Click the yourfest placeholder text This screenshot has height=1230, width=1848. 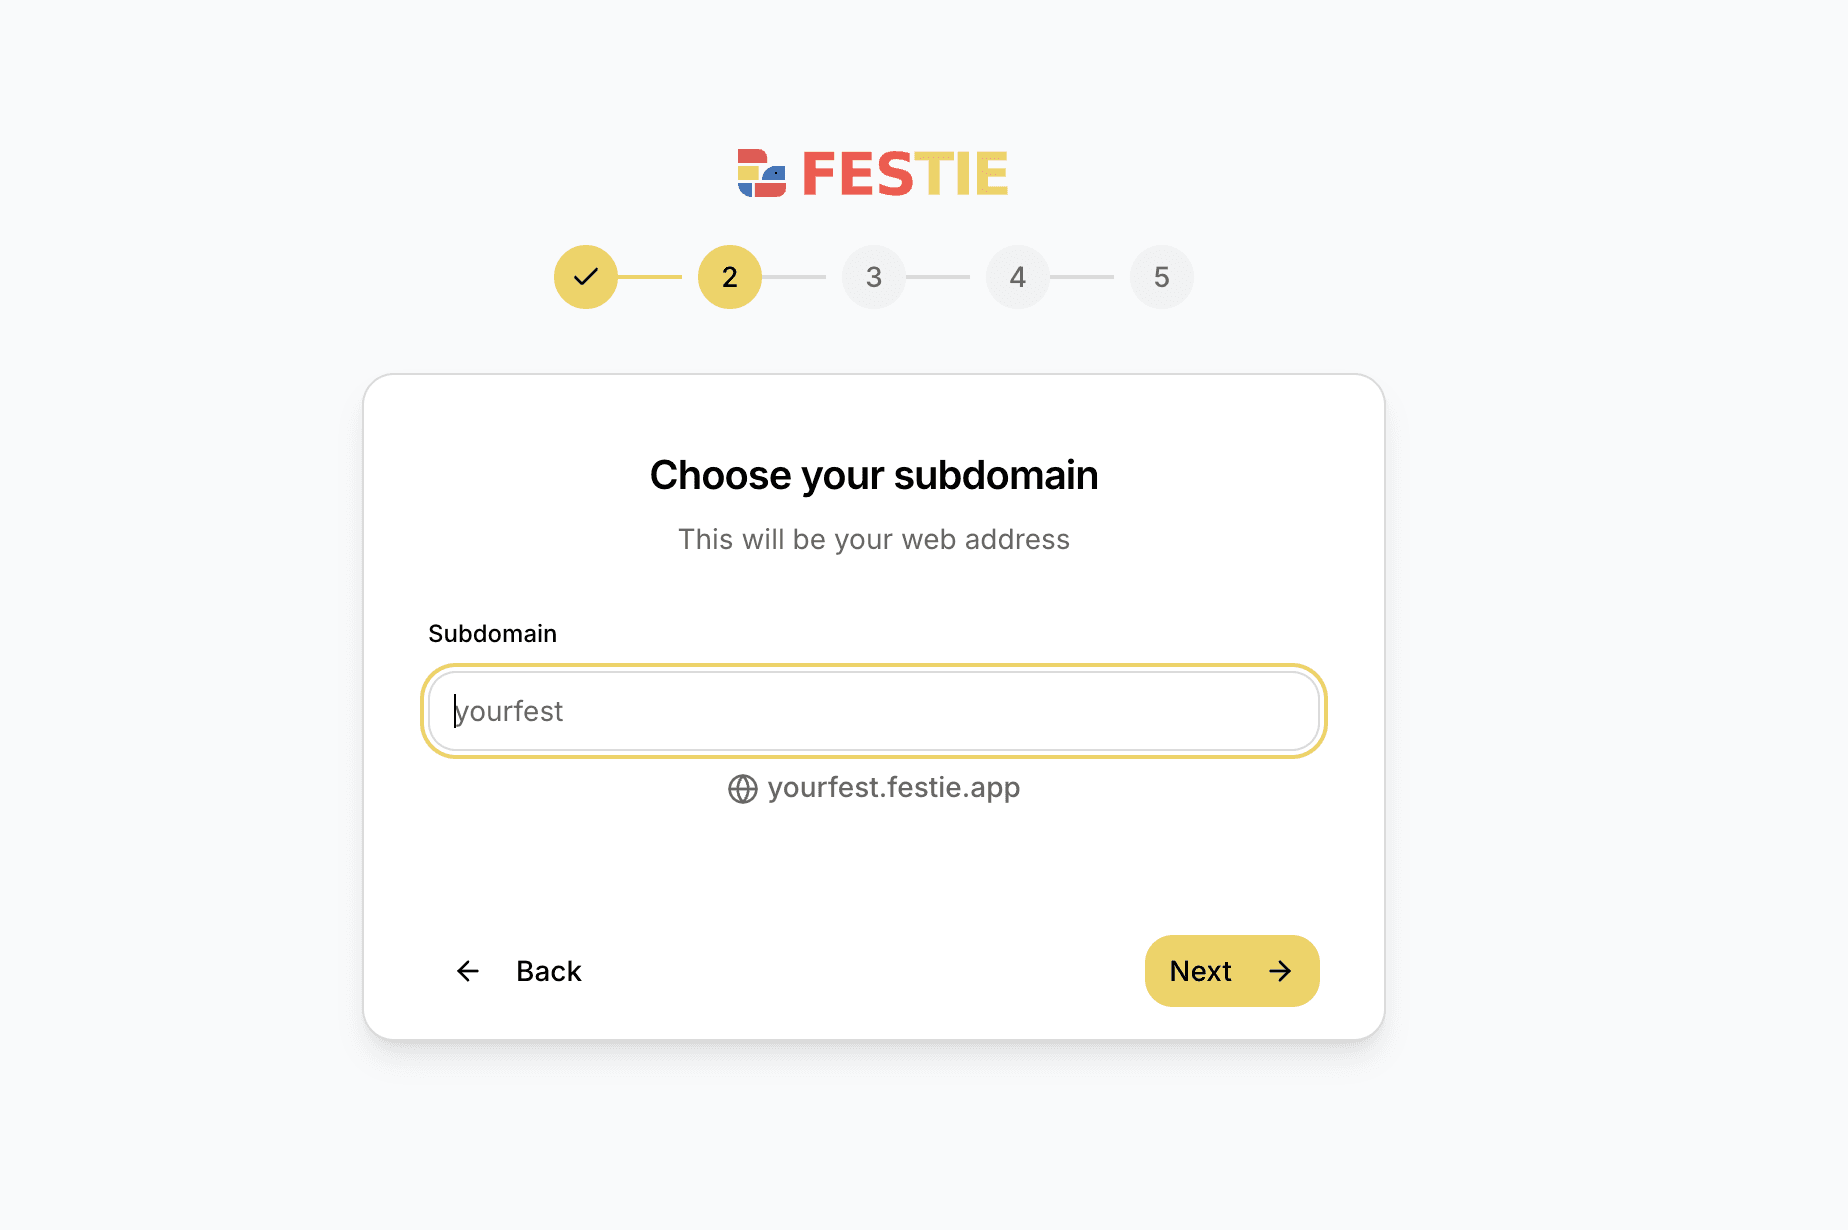click(509, 711)
